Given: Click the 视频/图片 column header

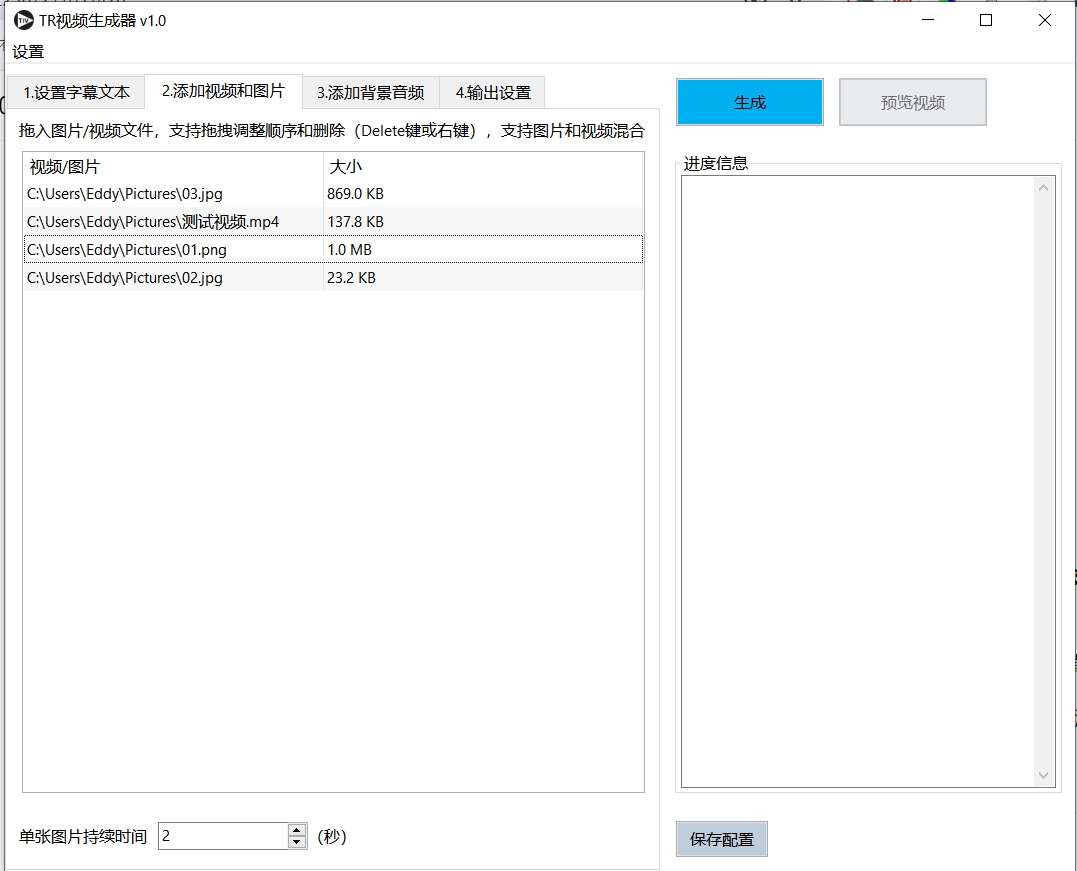Looking at the screenshot, I should [x=172, y=167].
